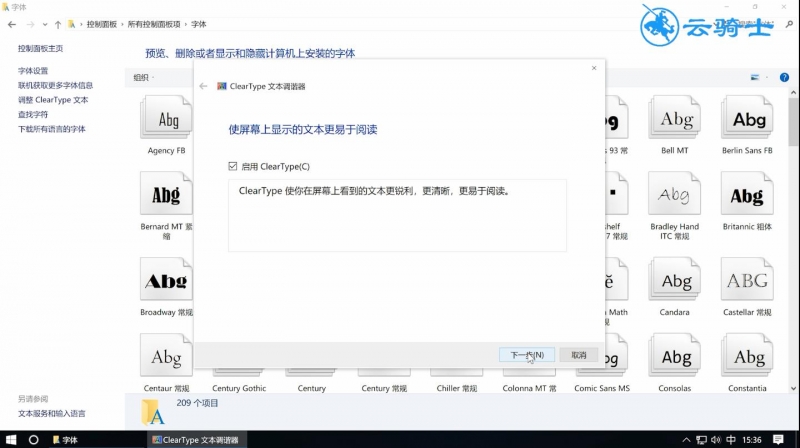The image size is (800, 448).
Task: Open the 组织 dropdown menu
Action: point(143,78)
